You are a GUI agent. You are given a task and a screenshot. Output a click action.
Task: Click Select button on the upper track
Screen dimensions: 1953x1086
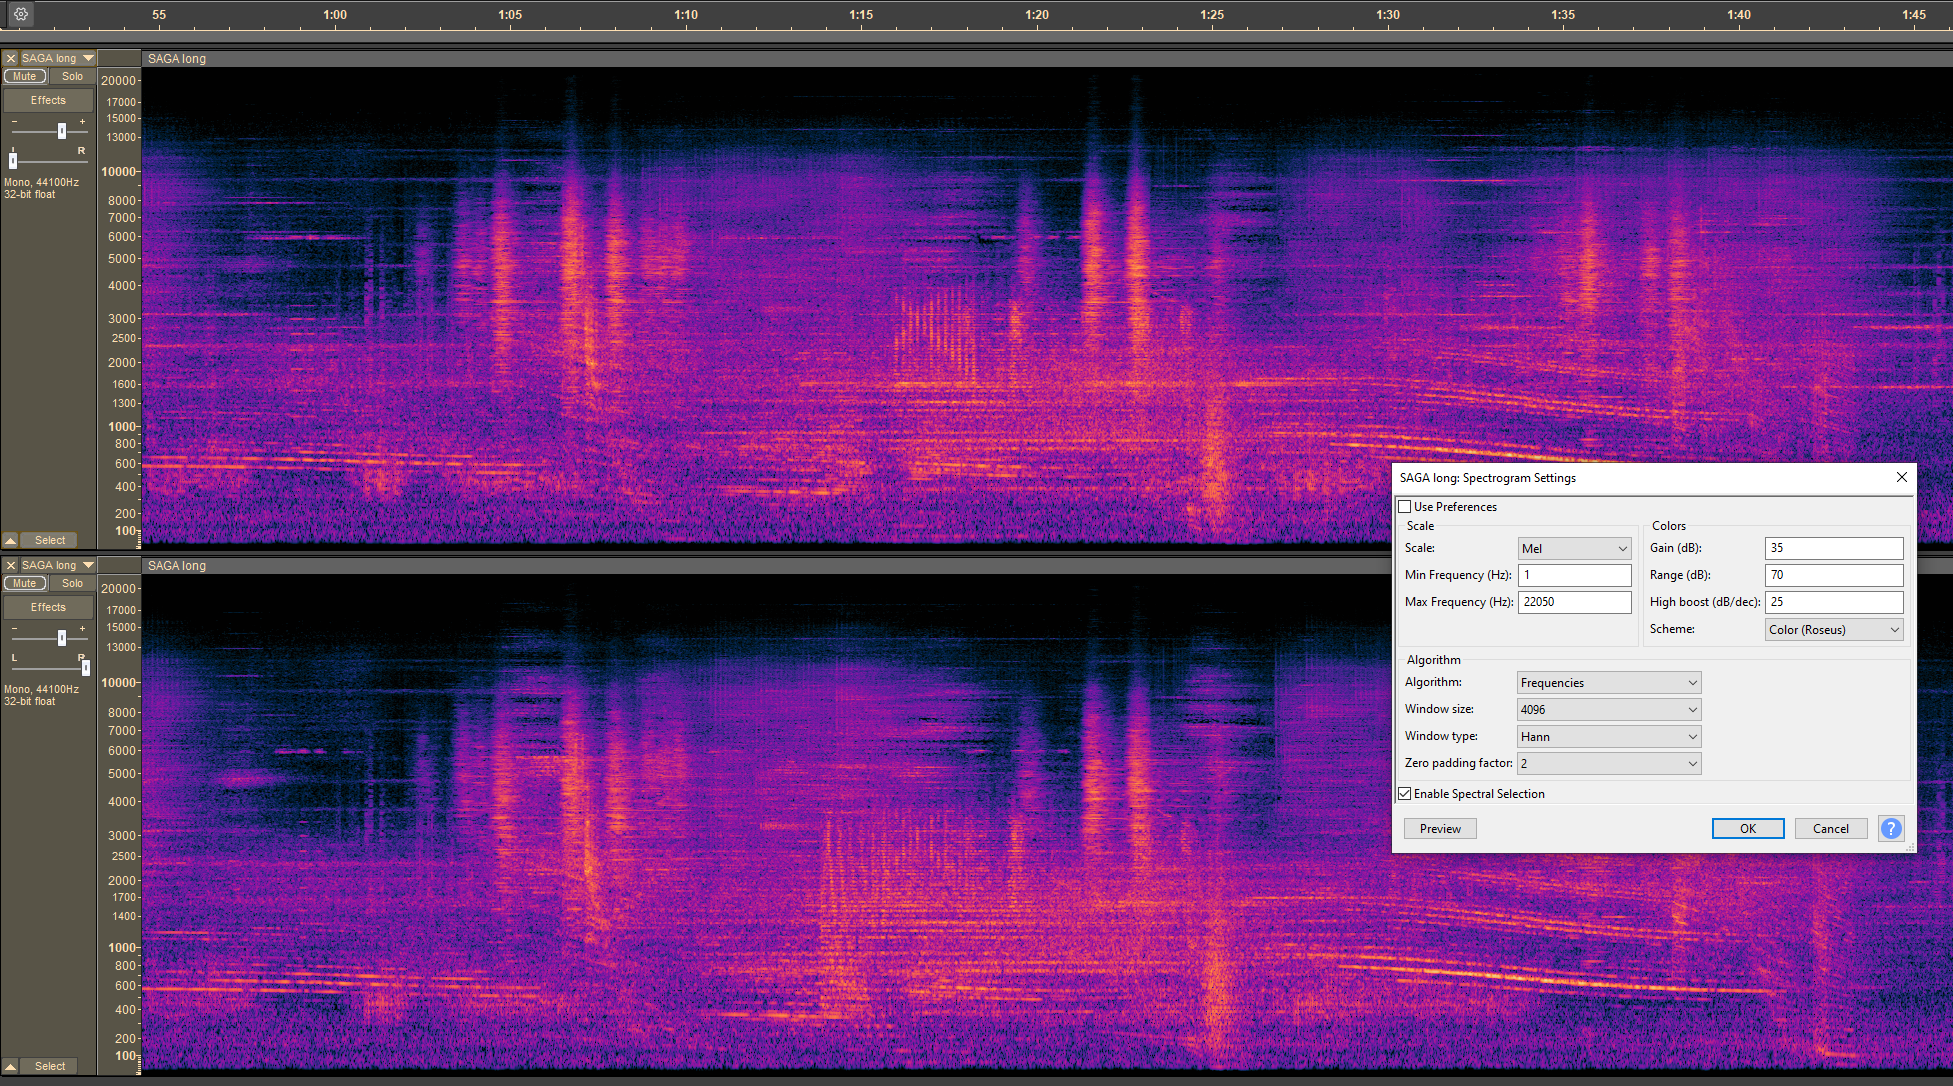point(50,540)
